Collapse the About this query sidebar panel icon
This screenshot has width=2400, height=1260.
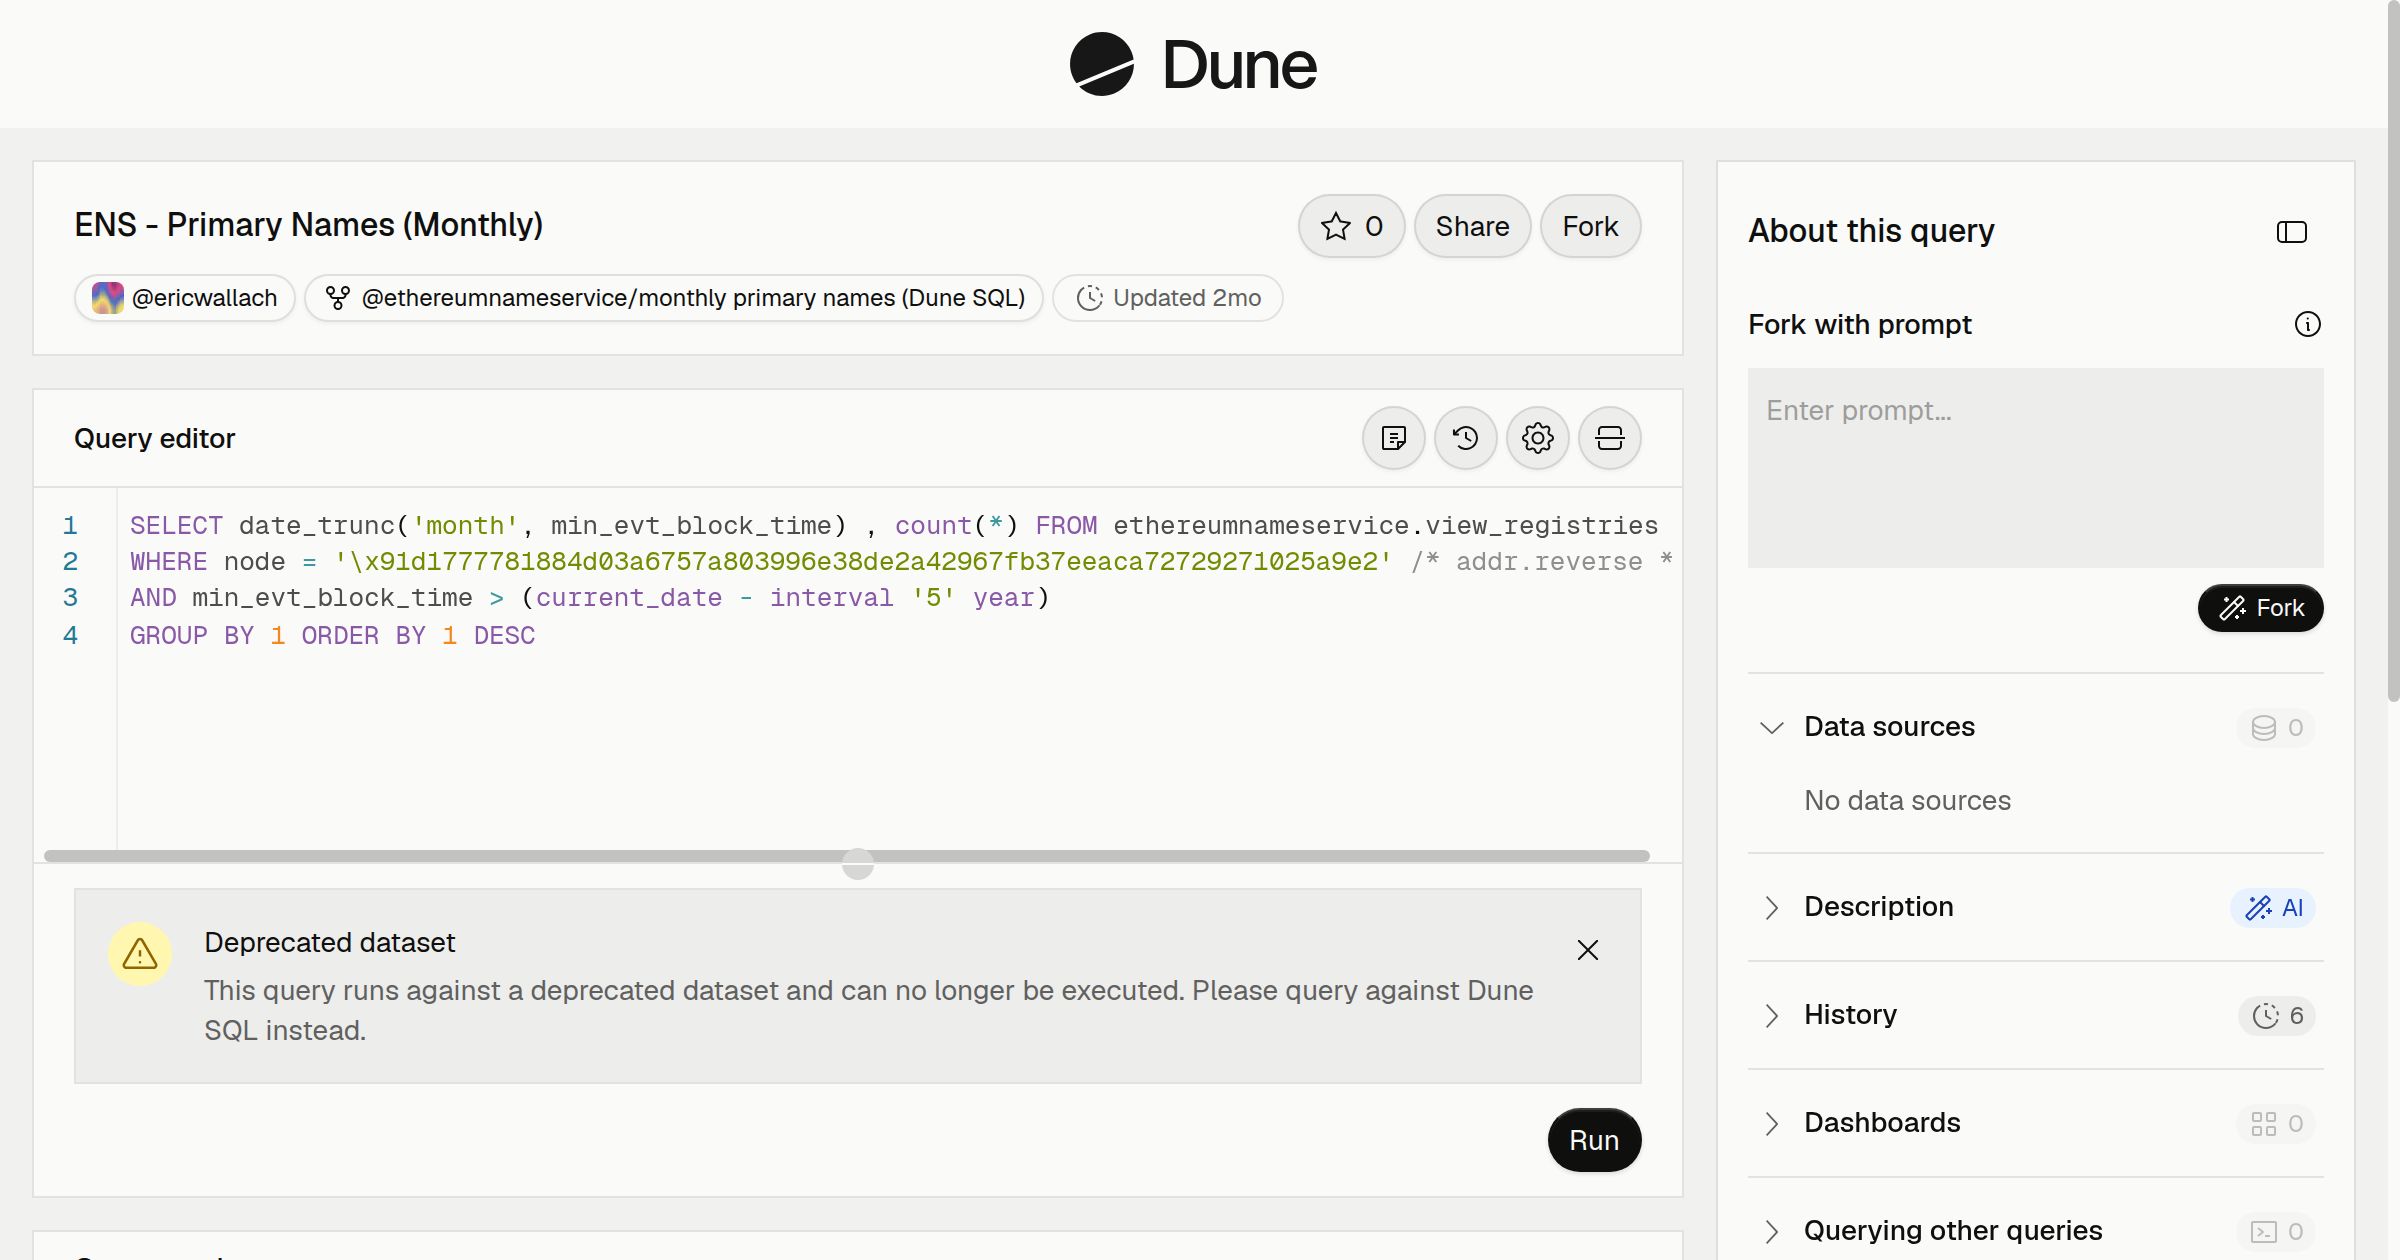click(2291, 232)
